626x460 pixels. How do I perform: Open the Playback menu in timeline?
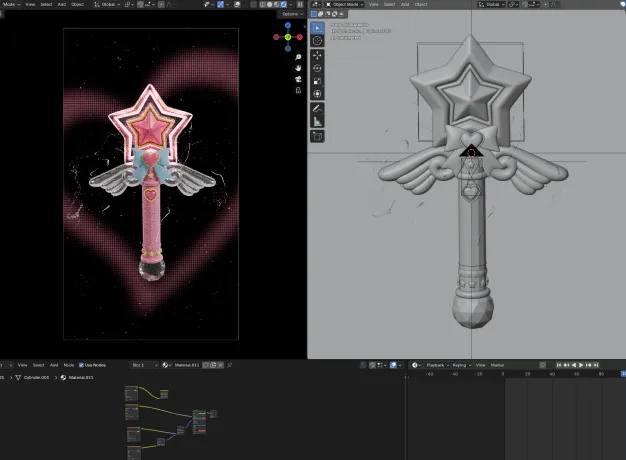pyautogui.click(x=437, y=365)
